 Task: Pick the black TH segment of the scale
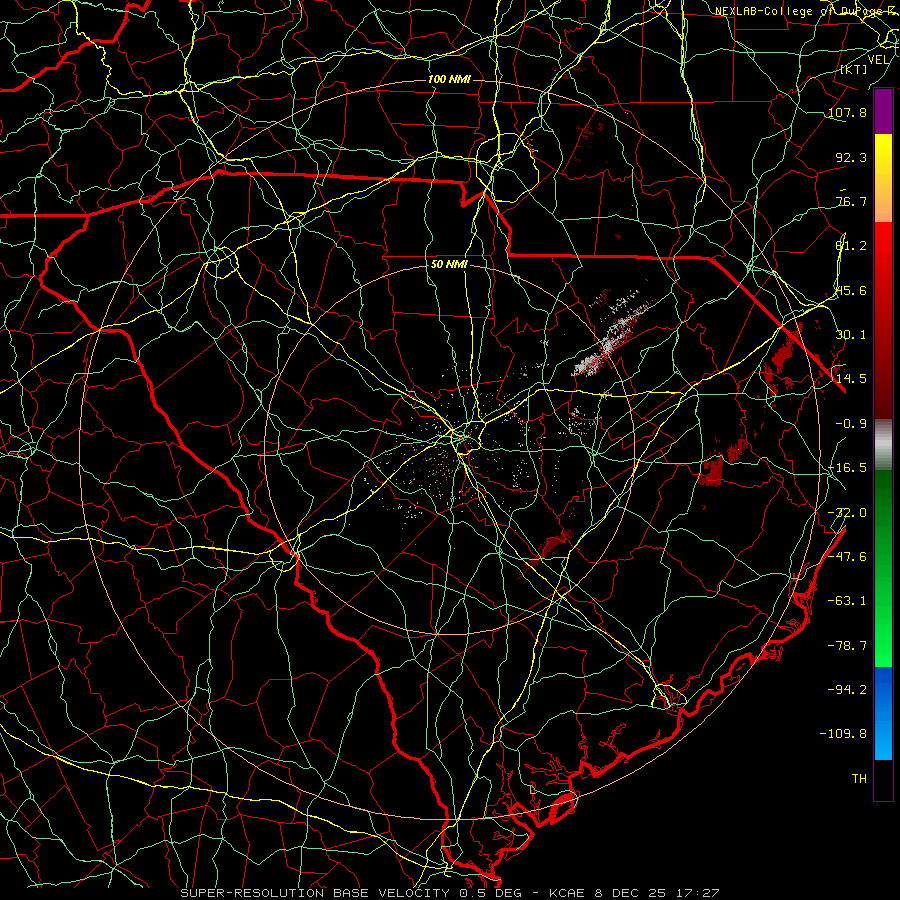(883, 779)
